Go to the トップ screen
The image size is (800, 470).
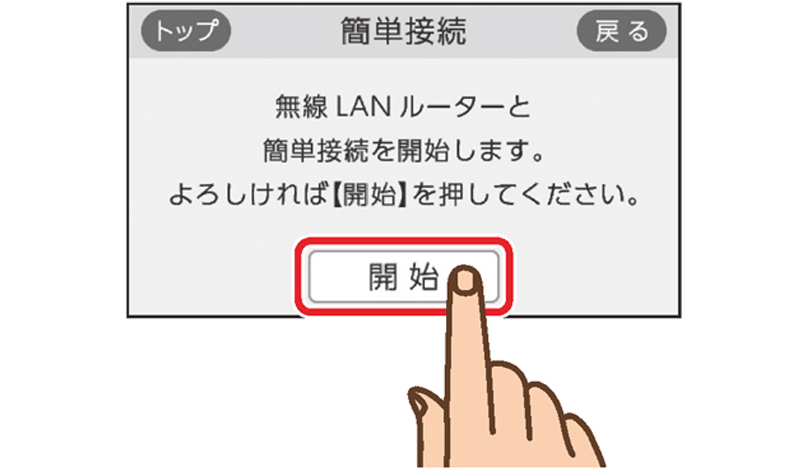click(x=186, y=31)
